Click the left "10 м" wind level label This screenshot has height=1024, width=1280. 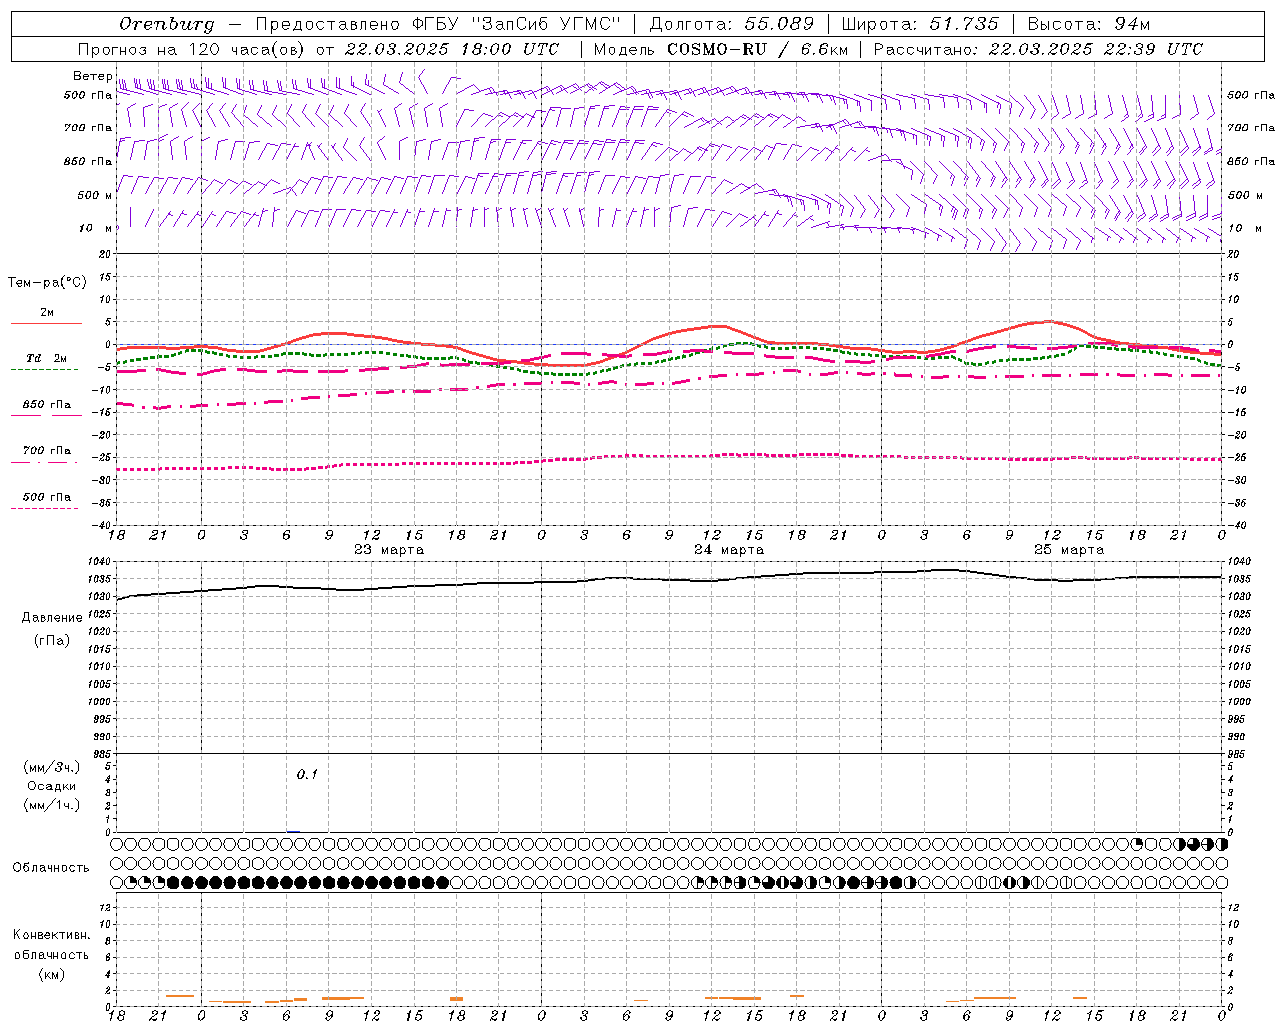tap(96, 228)
